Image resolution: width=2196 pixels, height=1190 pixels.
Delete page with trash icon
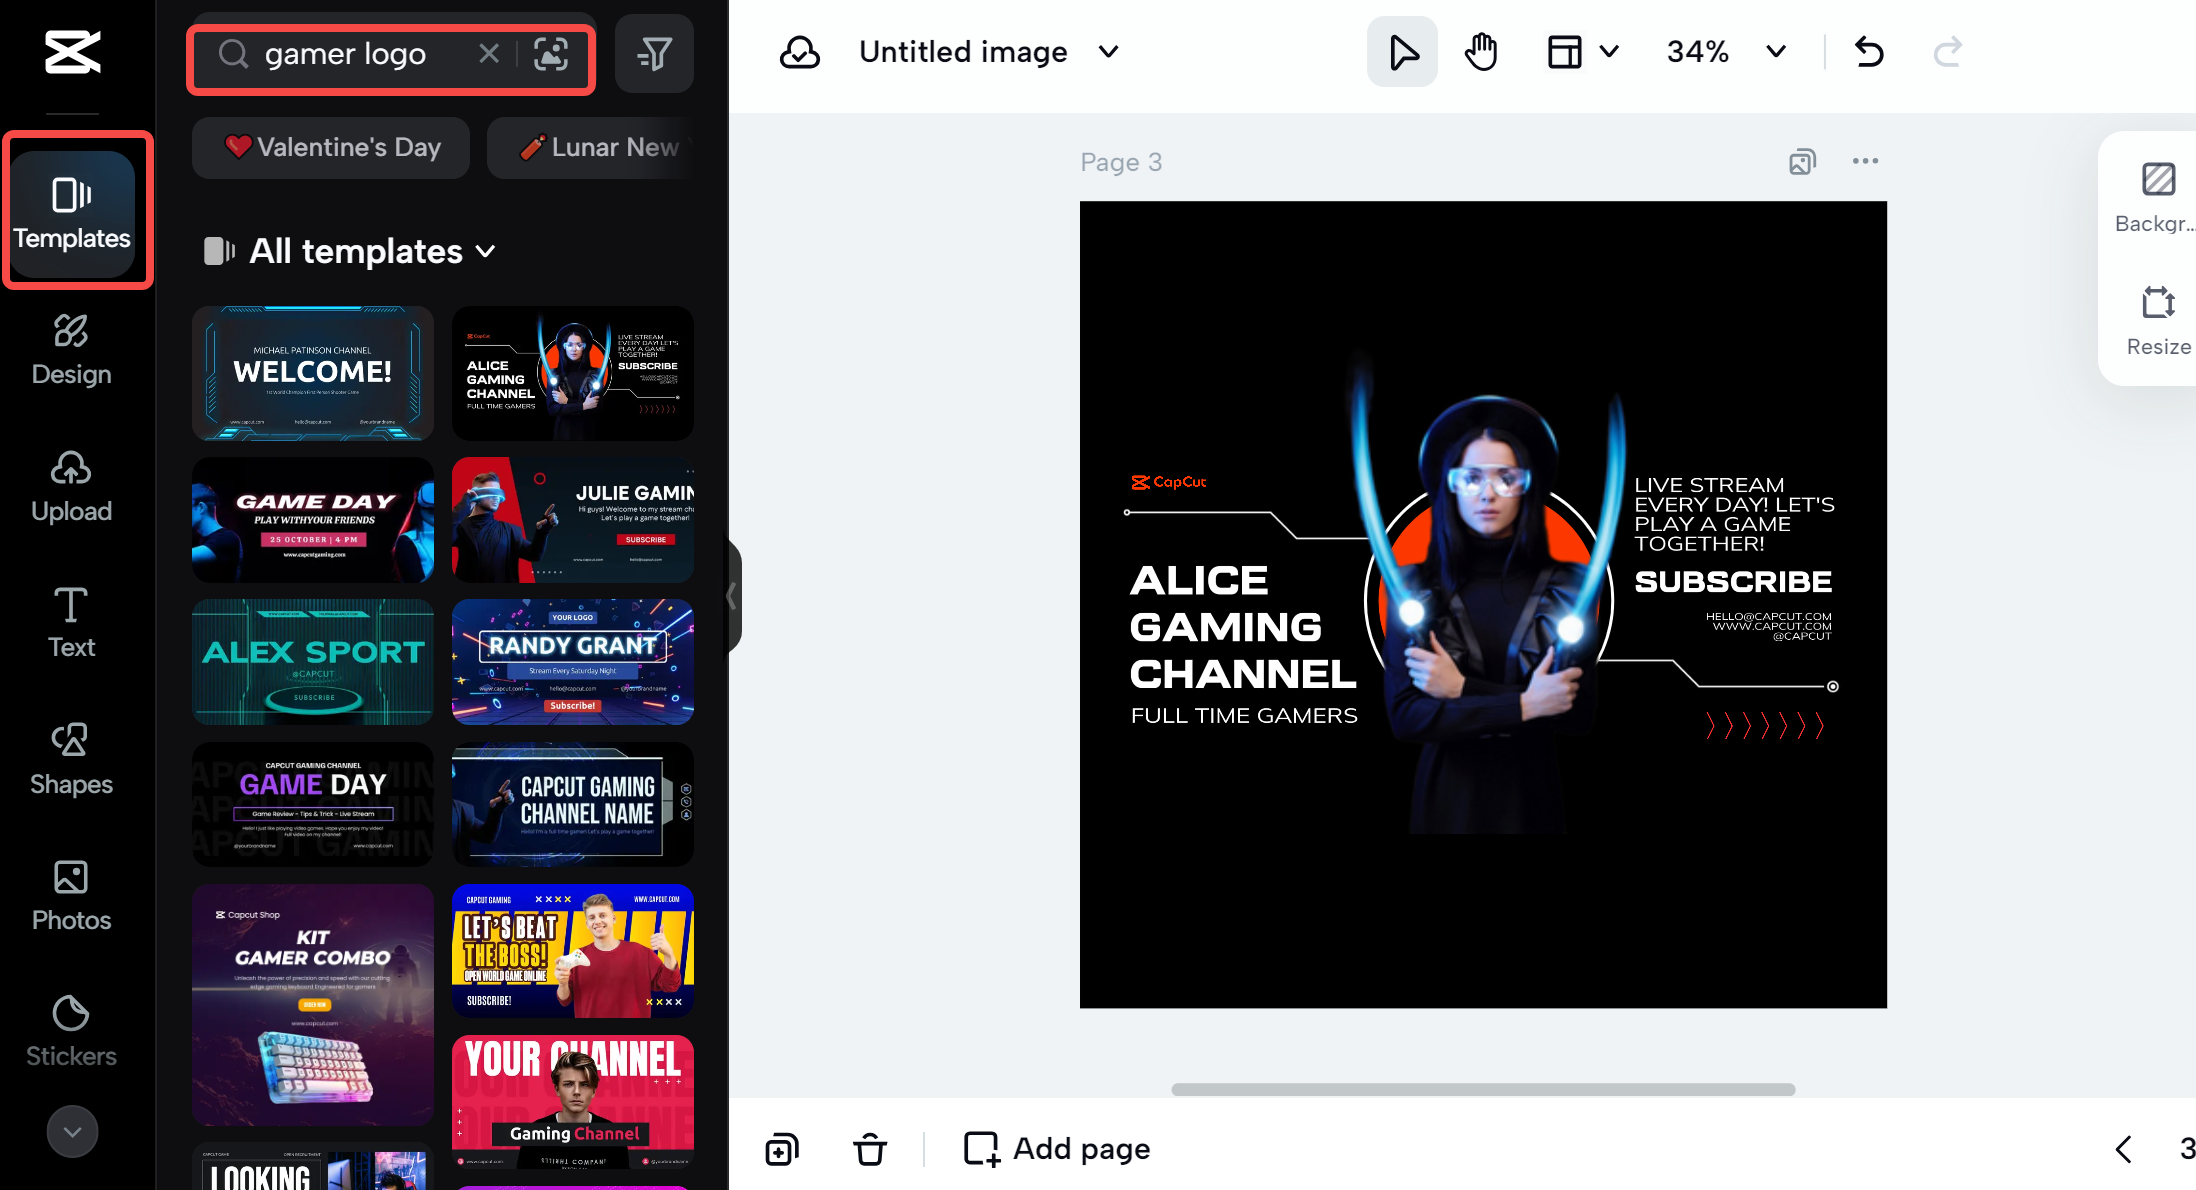point(870,1149)
